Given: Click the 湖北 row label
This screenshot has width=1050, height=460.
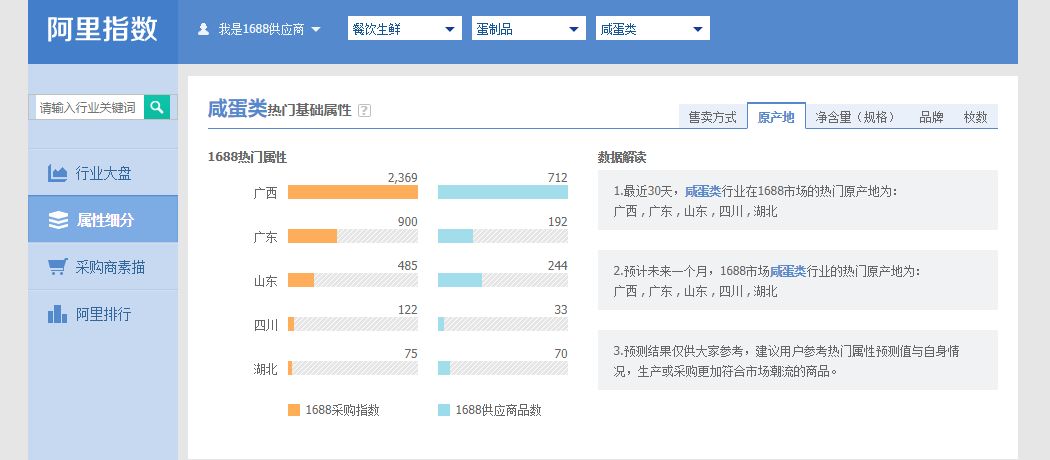Looking at the screenshot, I should tap(265, 369).
